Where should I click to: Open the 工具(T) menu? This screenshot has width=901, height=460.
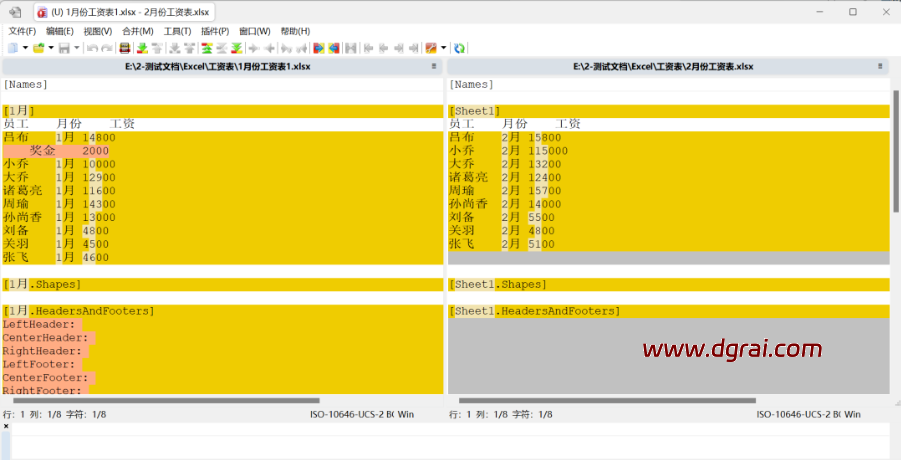coord(176,31)
